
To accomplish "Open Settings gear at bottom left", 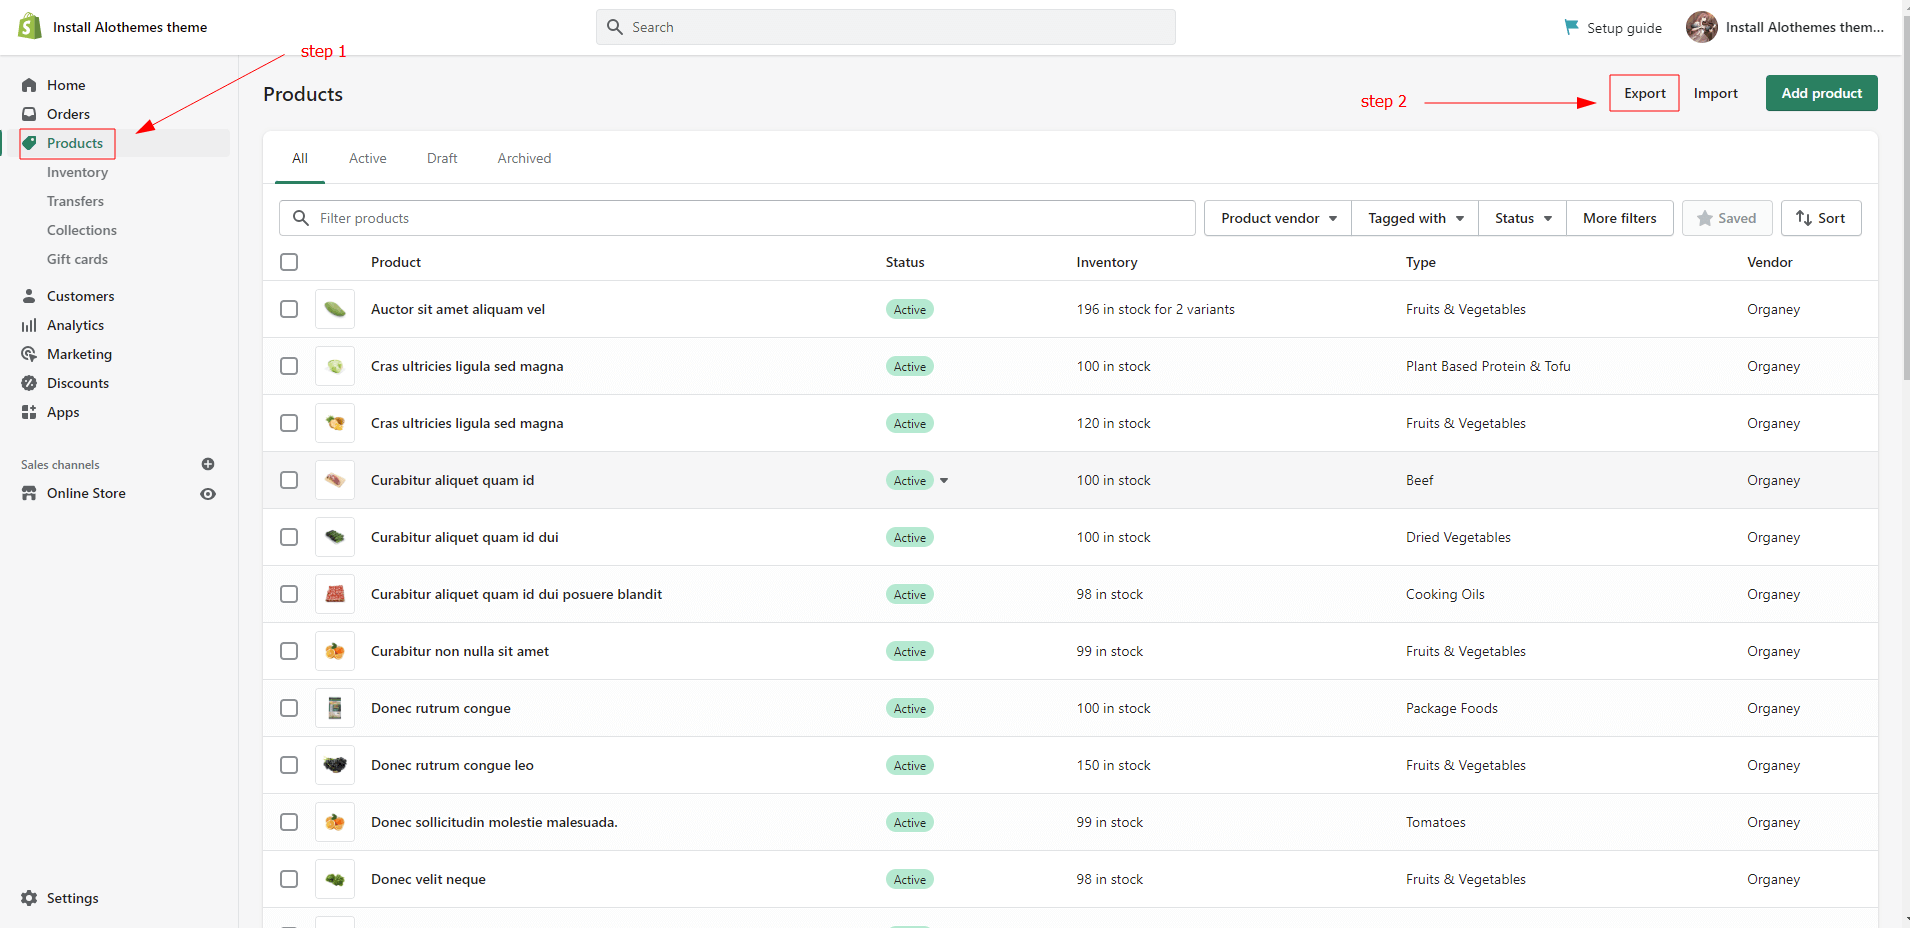I will [x=60, y=898].
